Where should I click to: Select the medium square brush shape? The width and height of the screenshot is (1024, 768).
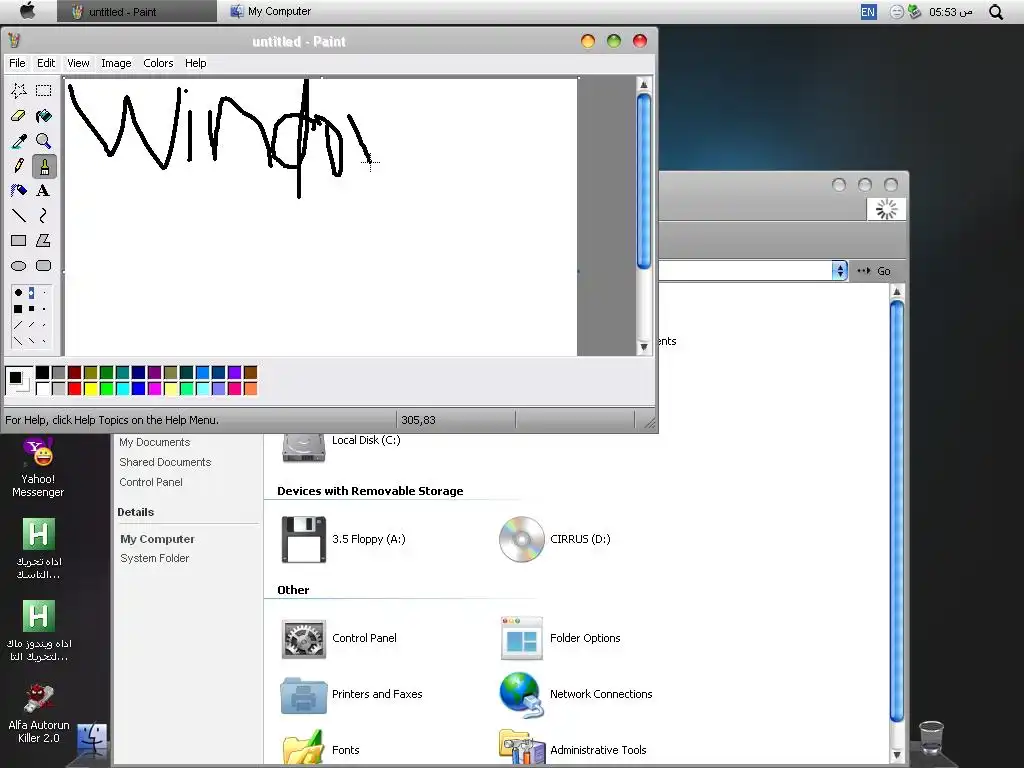tap(31, 309)
